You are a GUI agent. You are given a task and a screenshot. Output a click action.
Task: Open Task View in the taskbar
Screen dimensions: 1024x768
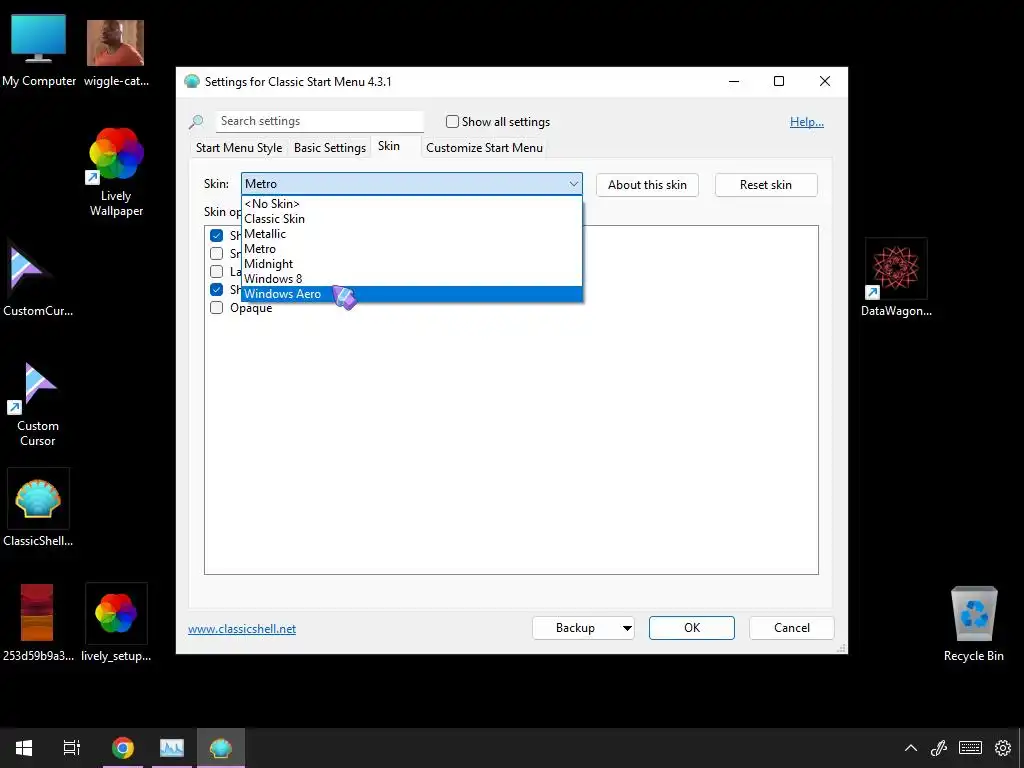72,748
